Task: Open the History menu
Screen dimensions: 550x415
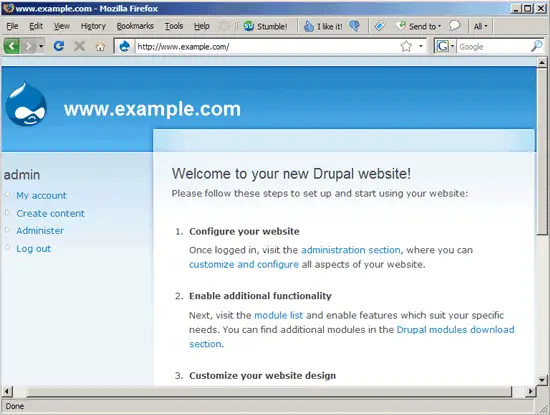Action: coord(93,26)
